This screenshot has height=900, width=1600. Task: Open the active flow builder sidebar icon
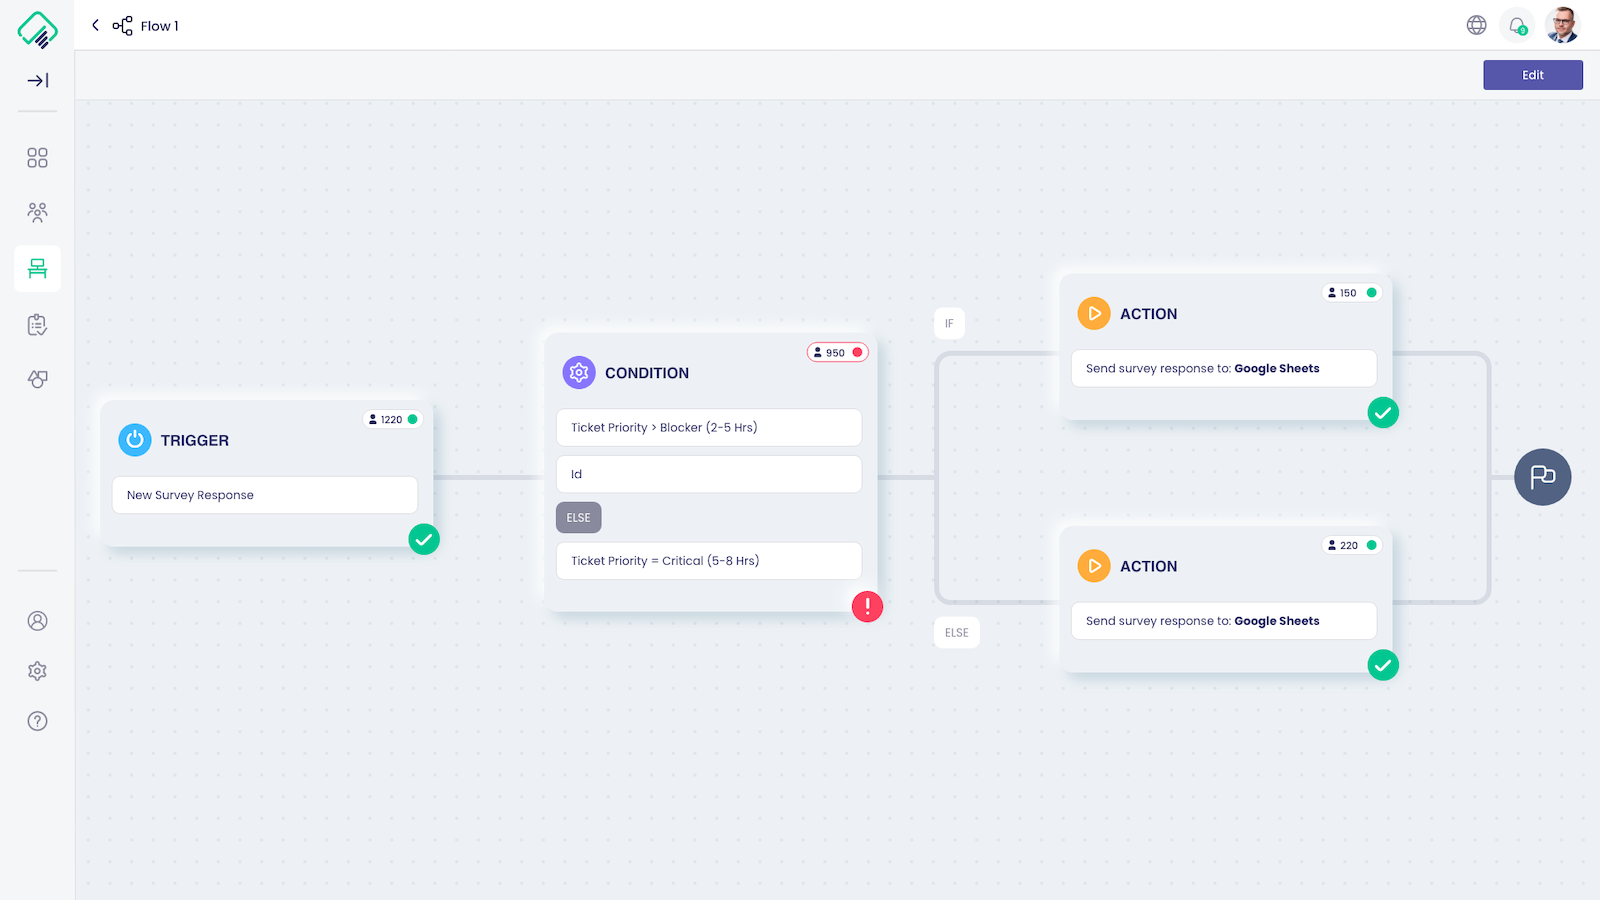click(x=37, y=268)
